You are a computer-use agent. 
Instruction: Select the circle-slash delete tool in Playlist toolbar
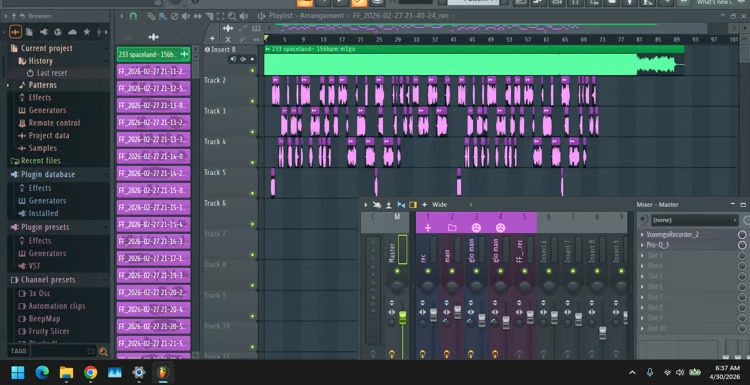[174, 16]
